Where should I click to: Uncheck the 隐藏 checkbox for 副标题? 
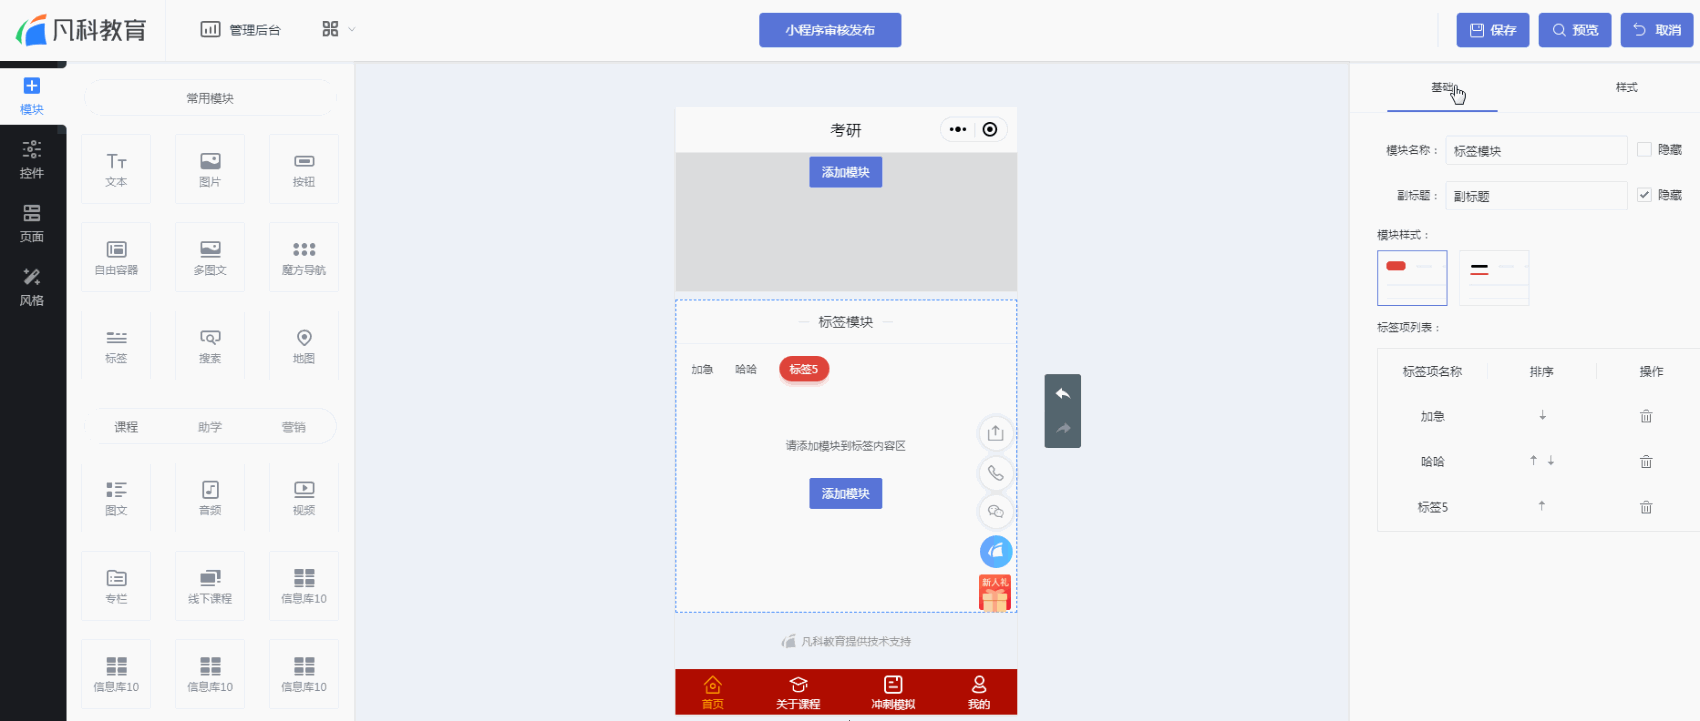(1644, 195)
